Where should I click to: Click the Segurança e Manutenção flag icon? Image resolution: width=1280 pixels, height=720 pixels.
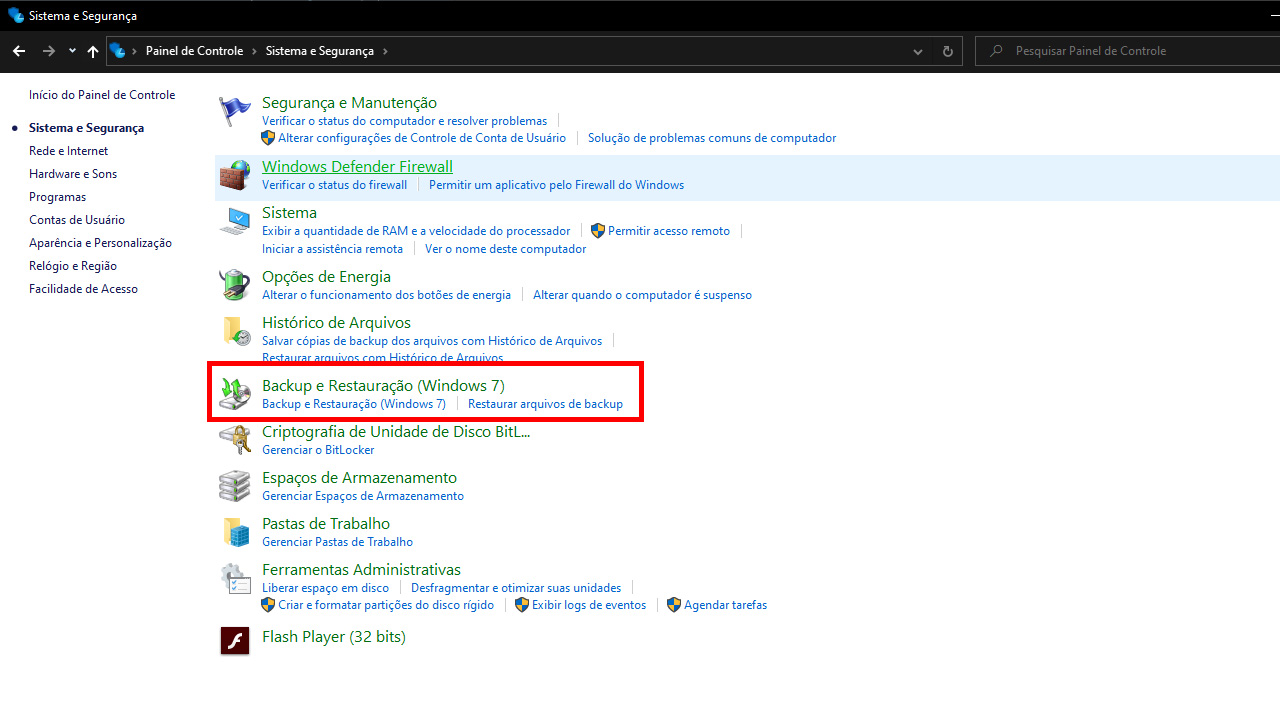(x=235, y=111)
